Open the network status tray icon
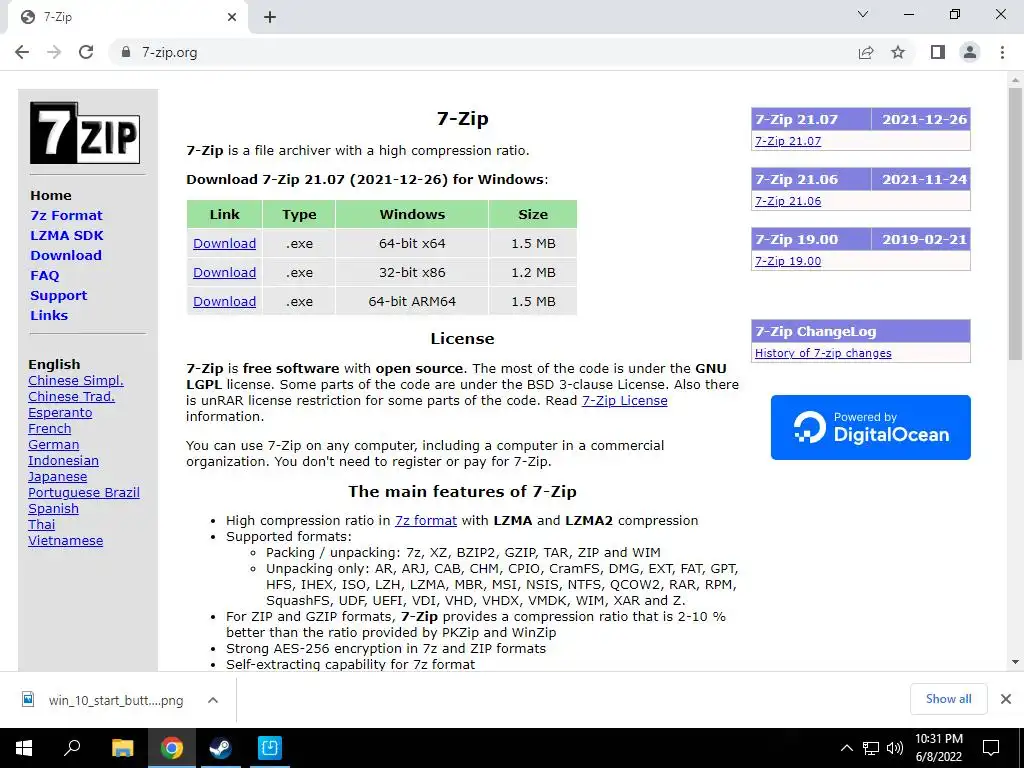Image resolution: width=1024 pixels, height=768 pixels. coord(871,748)
